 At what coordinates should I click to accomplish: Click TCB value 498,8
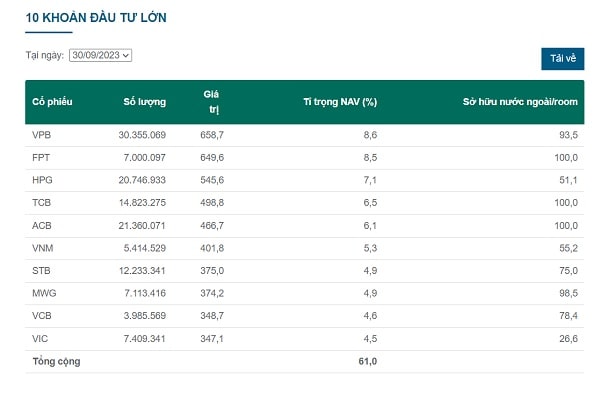[212, 202]
